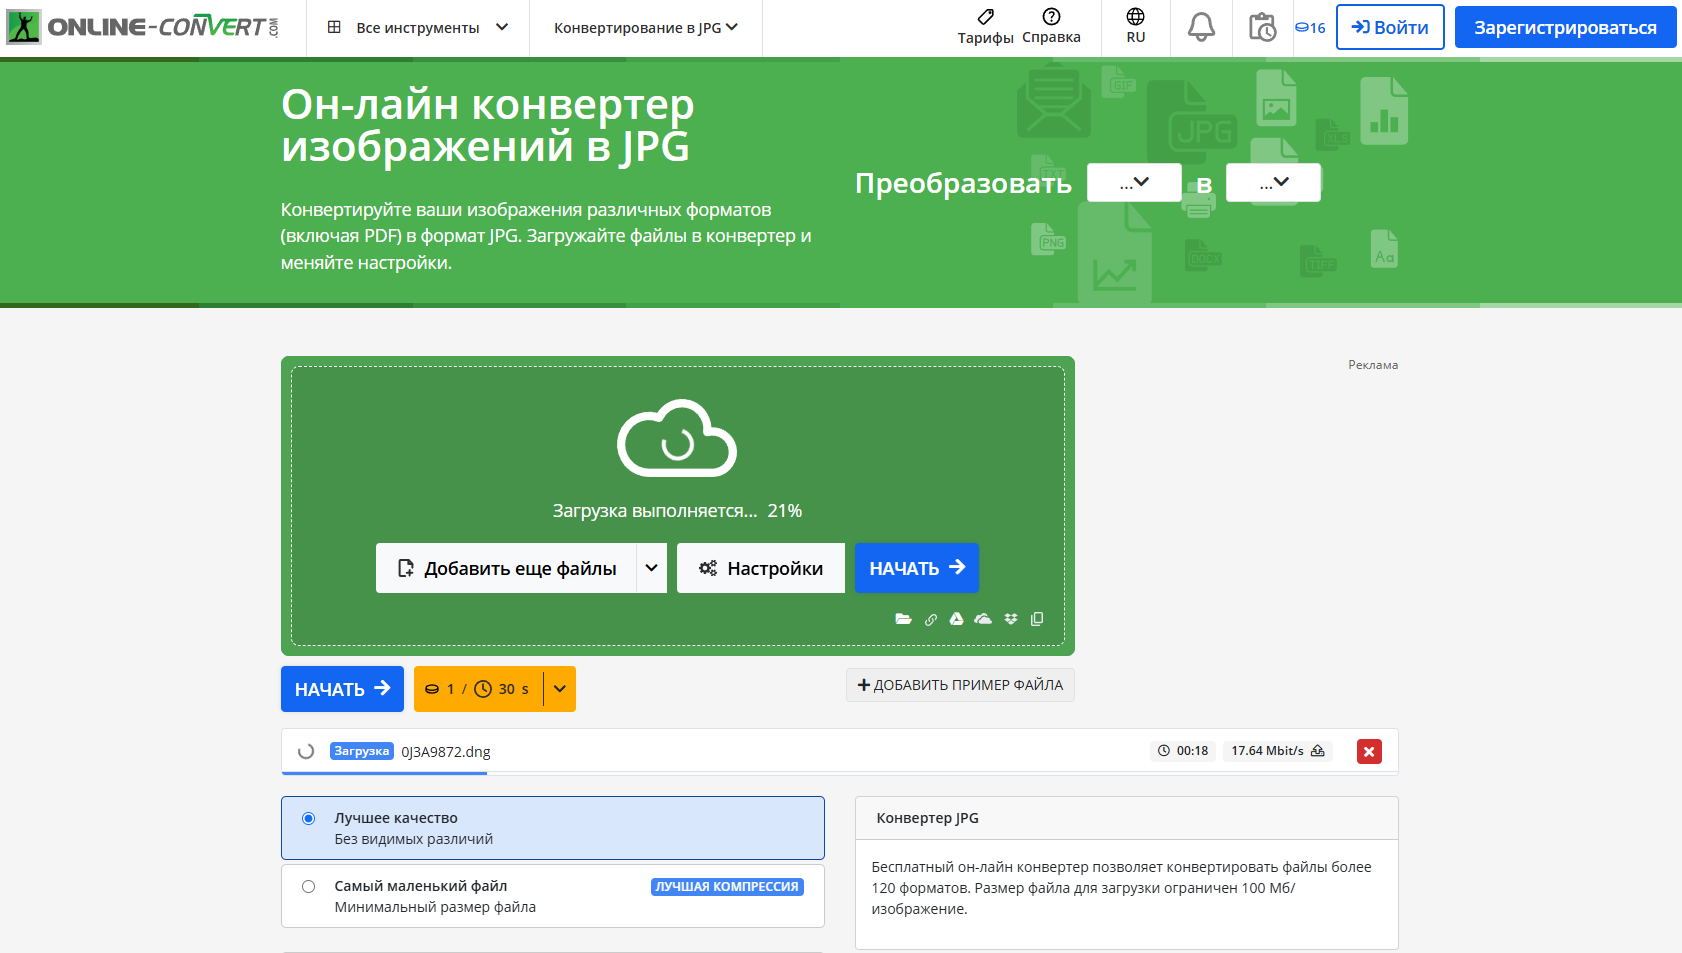
Task: Open the Справка help icon
Action: [1051, 16]
